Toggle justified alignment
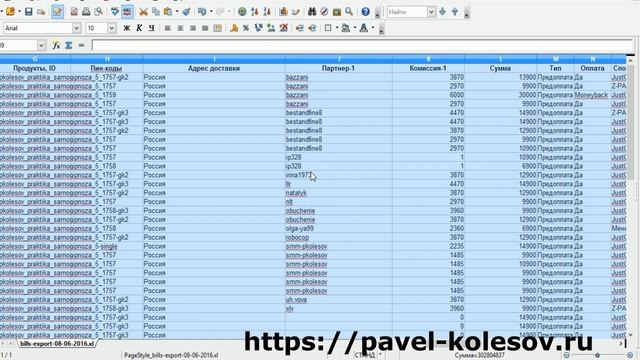This screenshot has height=360, width=640. point(205,28)
